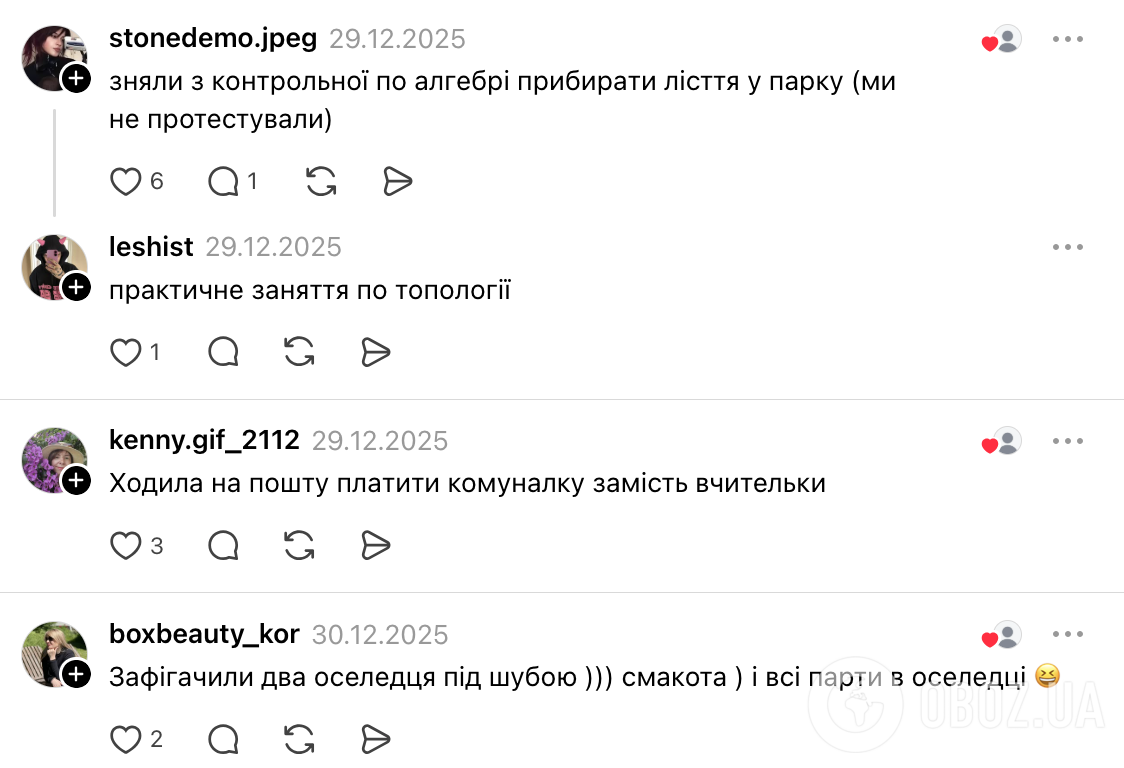Like stonedemo.jpeg's comment about algebra test
Screen dimensions: 1124x768
click(124, 181)
